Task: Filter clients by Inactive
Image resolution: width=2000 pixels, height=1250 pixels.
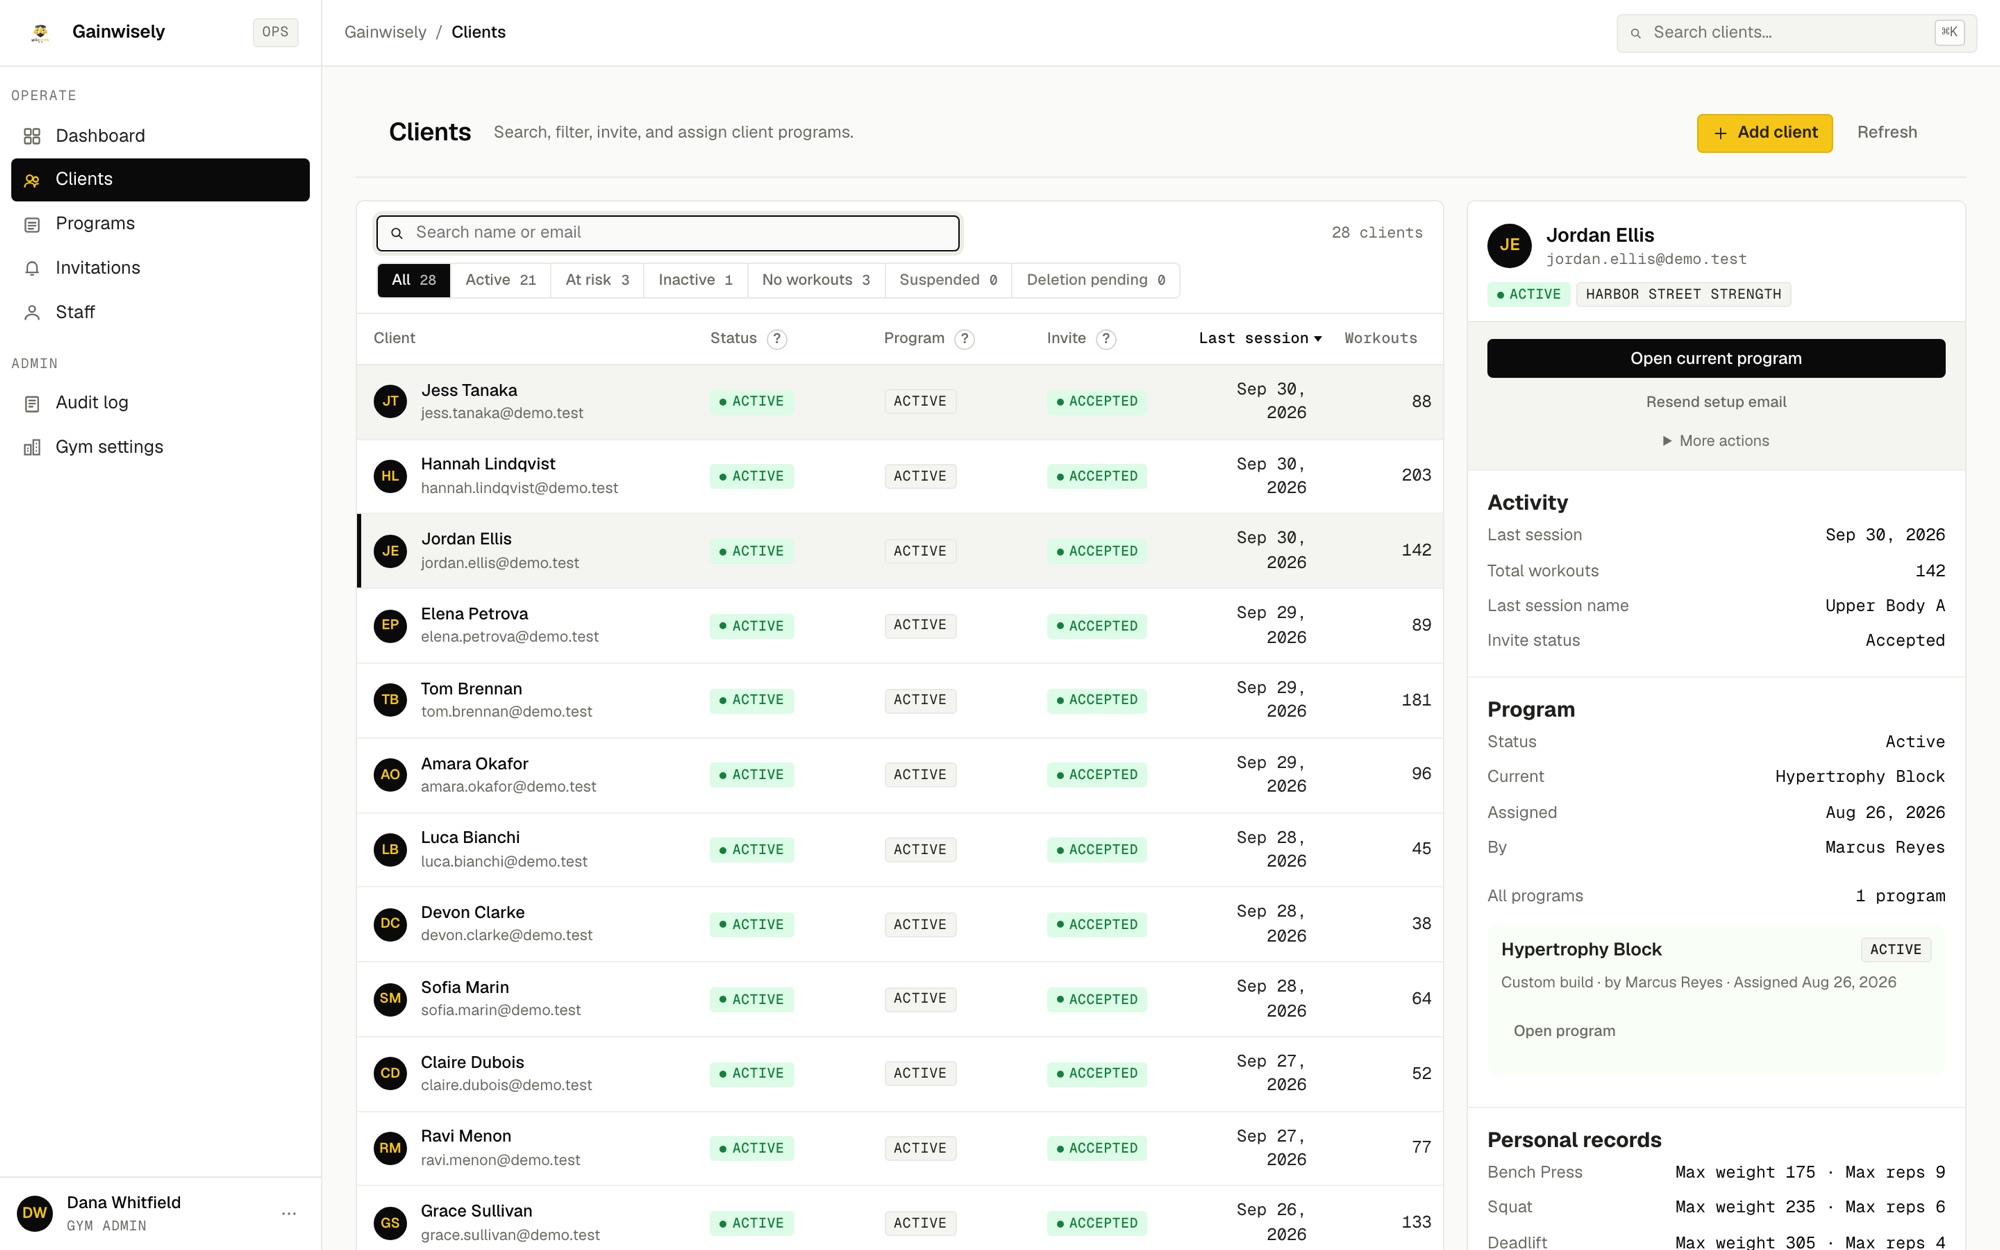Action: coord(695,280)
